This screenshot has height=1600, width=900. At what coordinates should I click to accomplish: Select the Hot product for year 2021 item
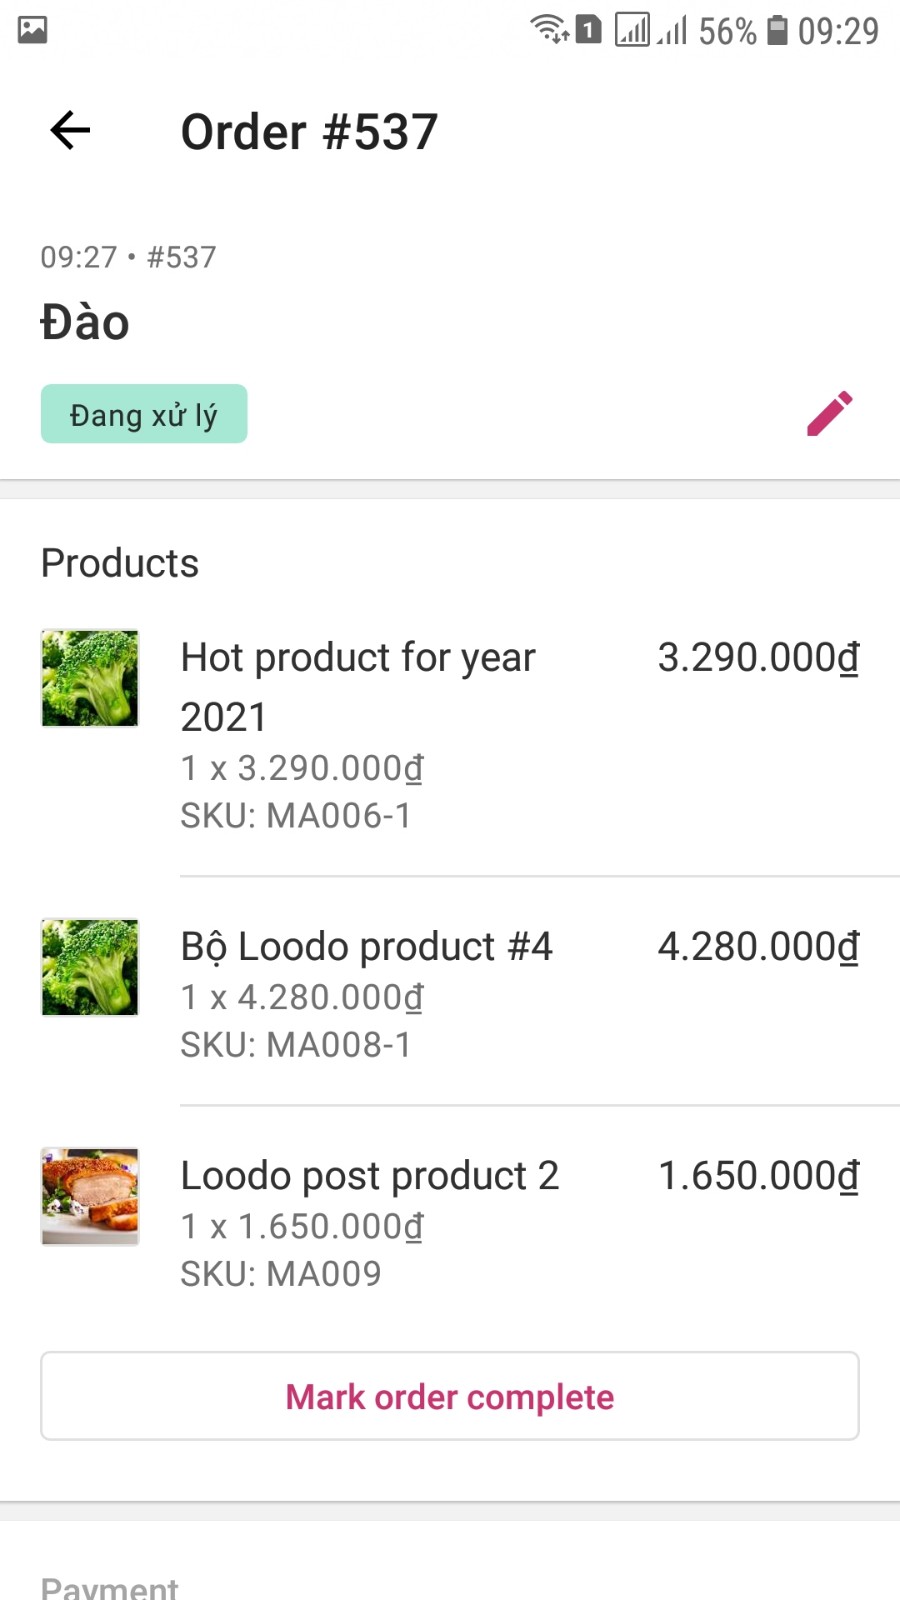358,687
